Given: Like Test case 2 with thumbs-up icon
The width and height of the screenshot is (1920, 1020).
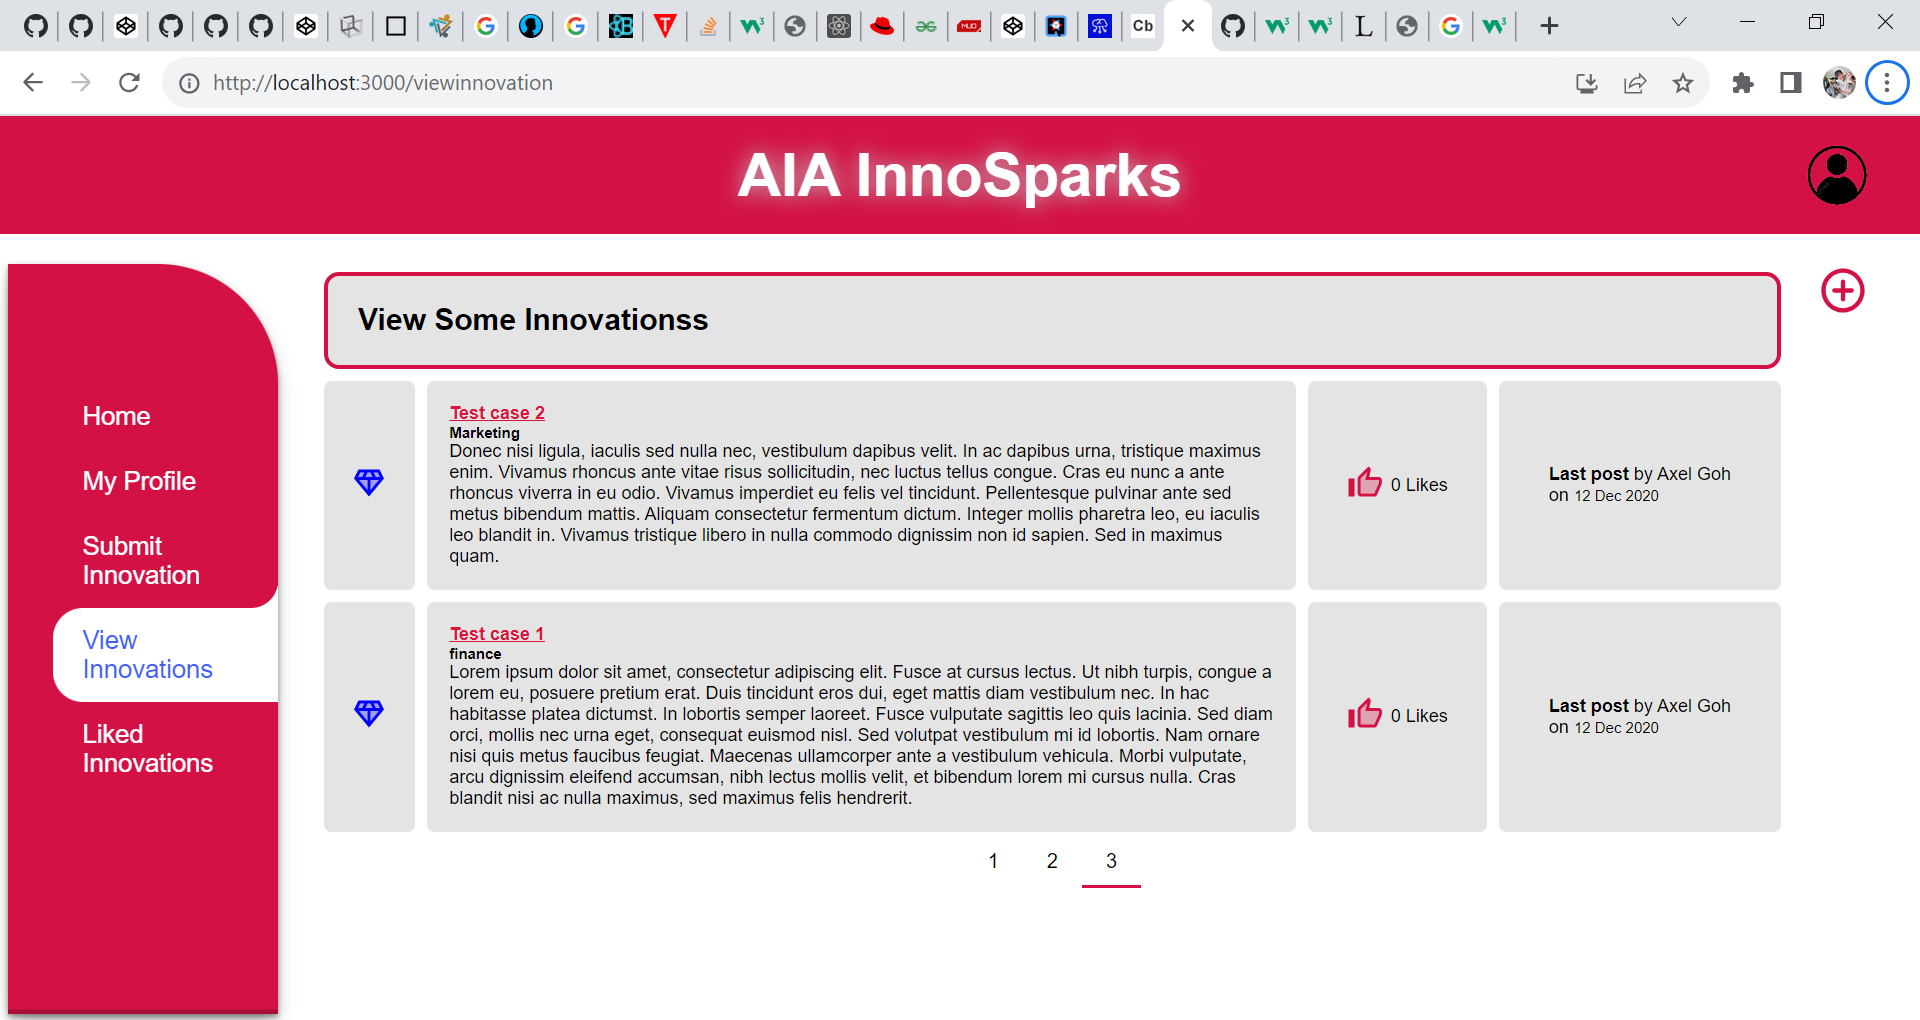Looking at the screenshot, I should (1364, 484).
